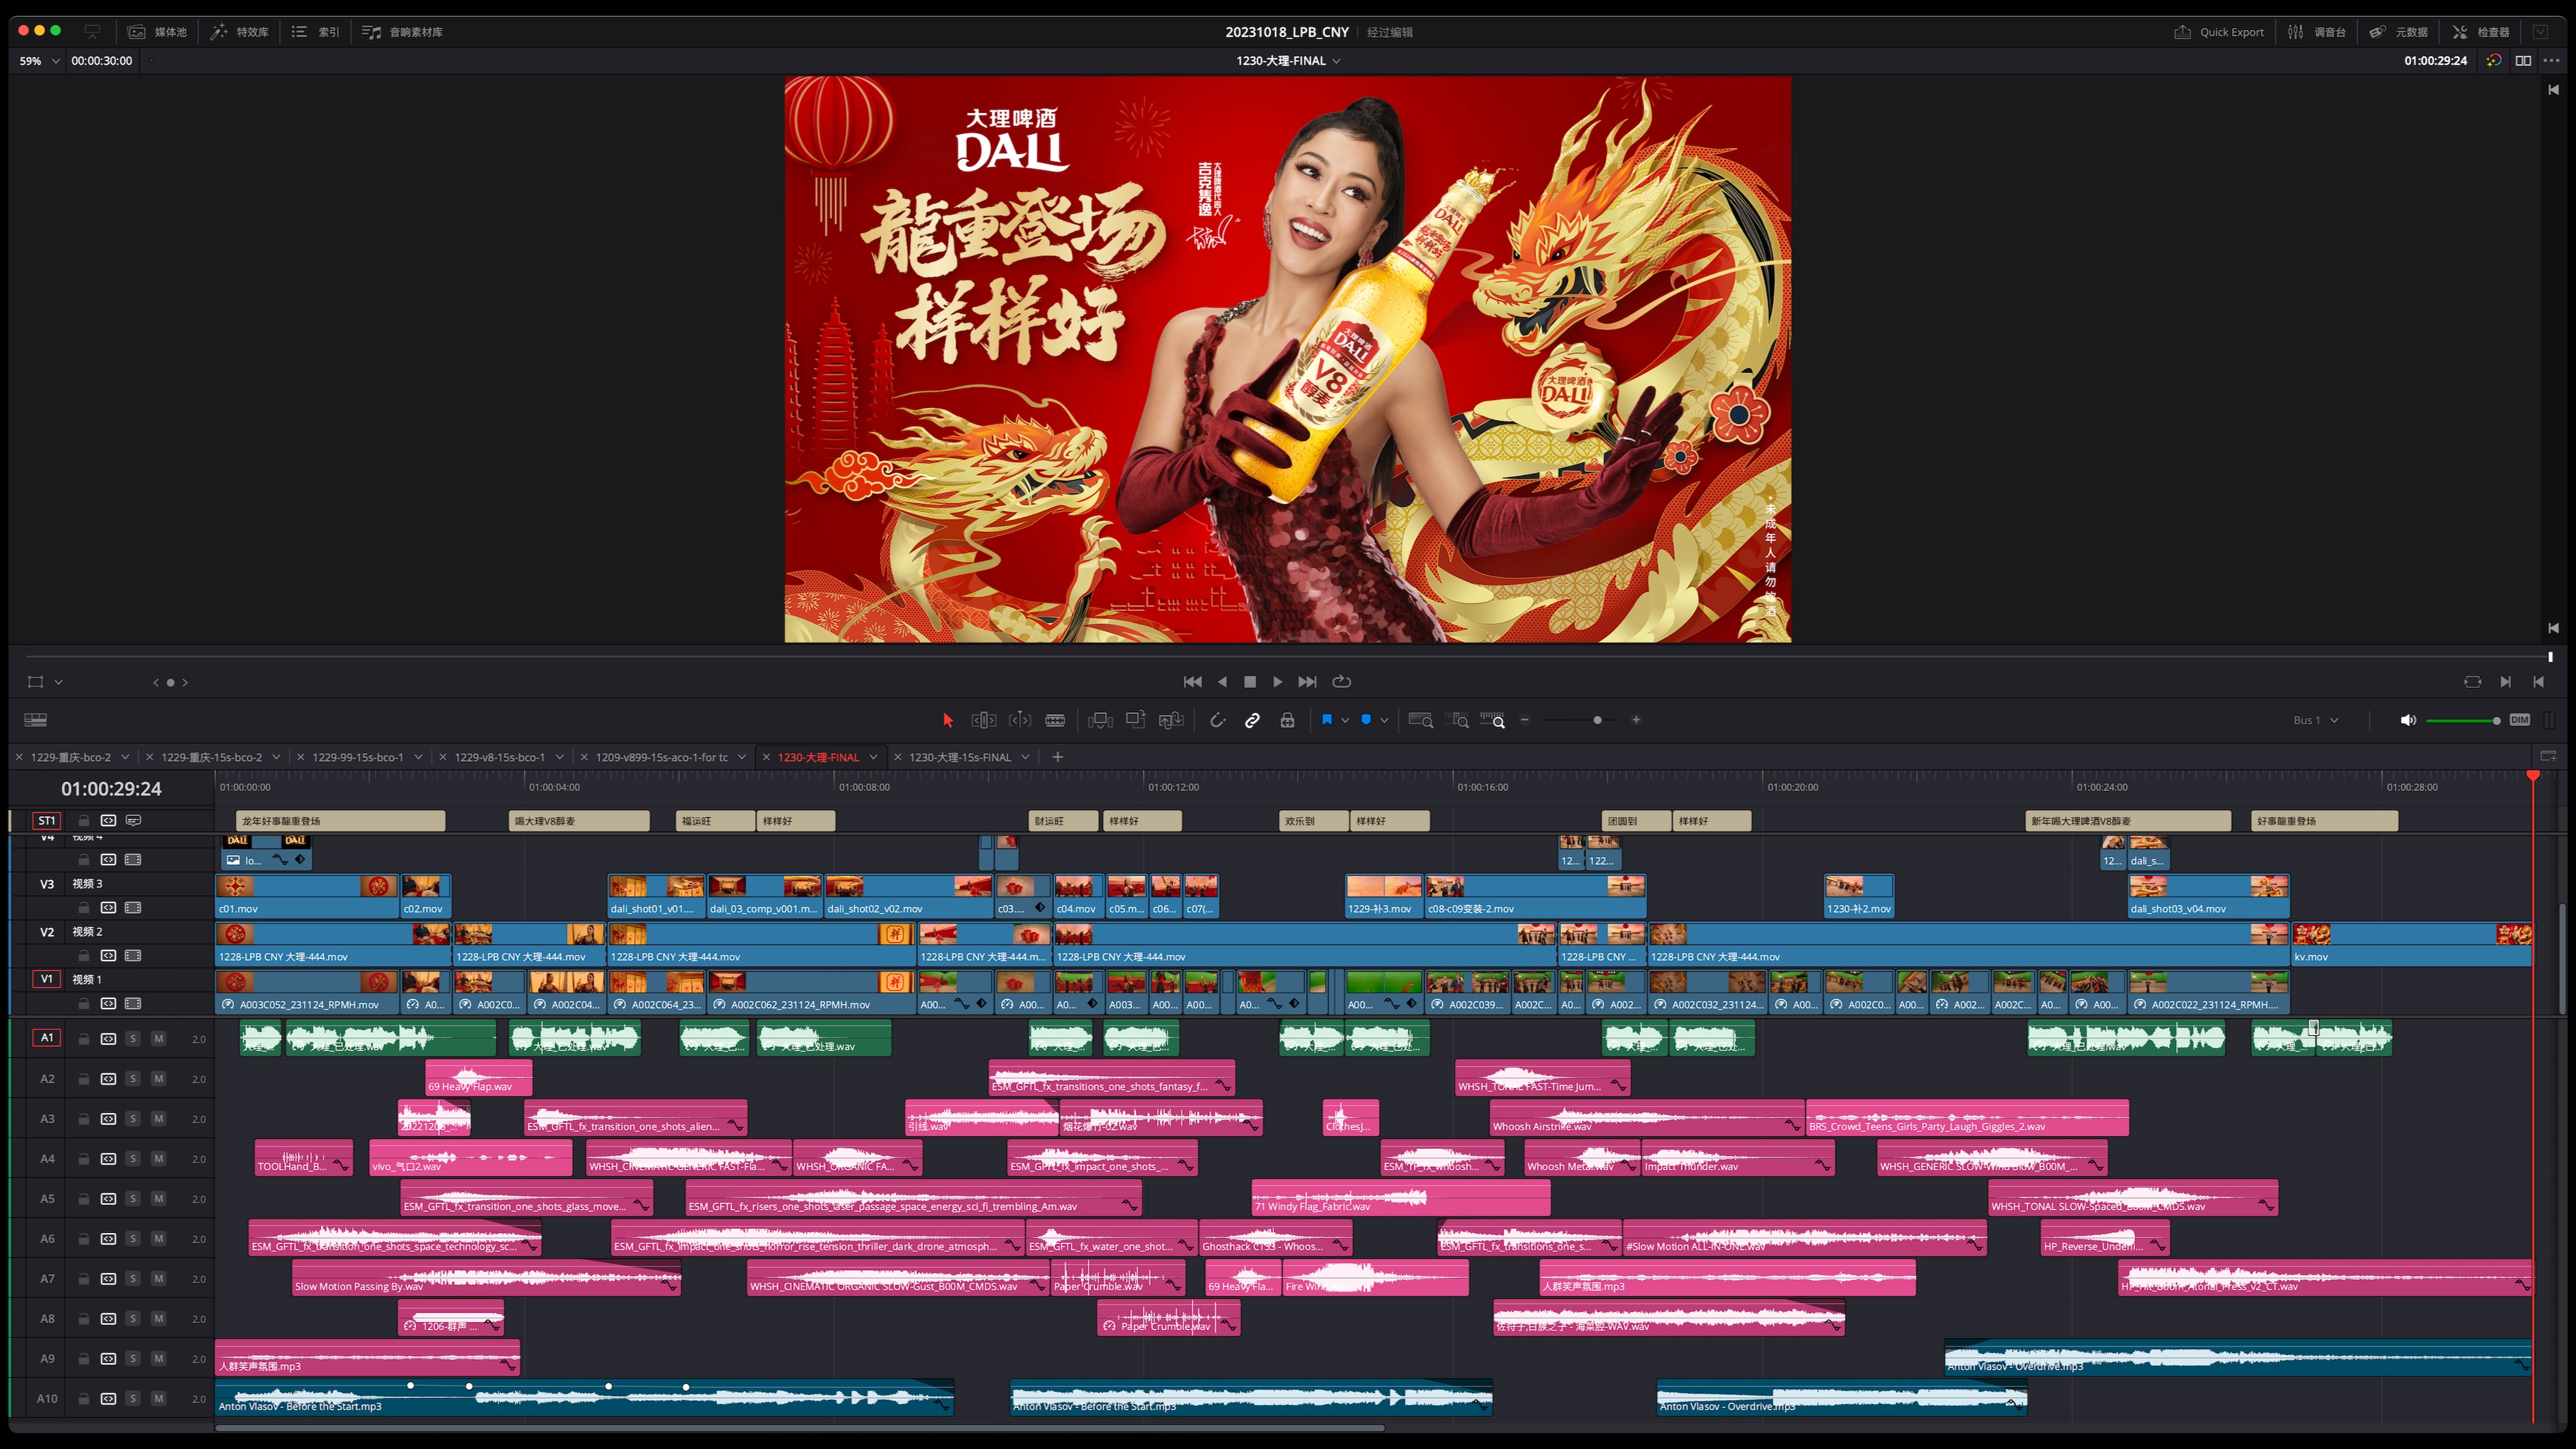Select the V1 destination track control
This screenshot has width=2576, height=1449.
pyautogui.click(x=47, y=980)
